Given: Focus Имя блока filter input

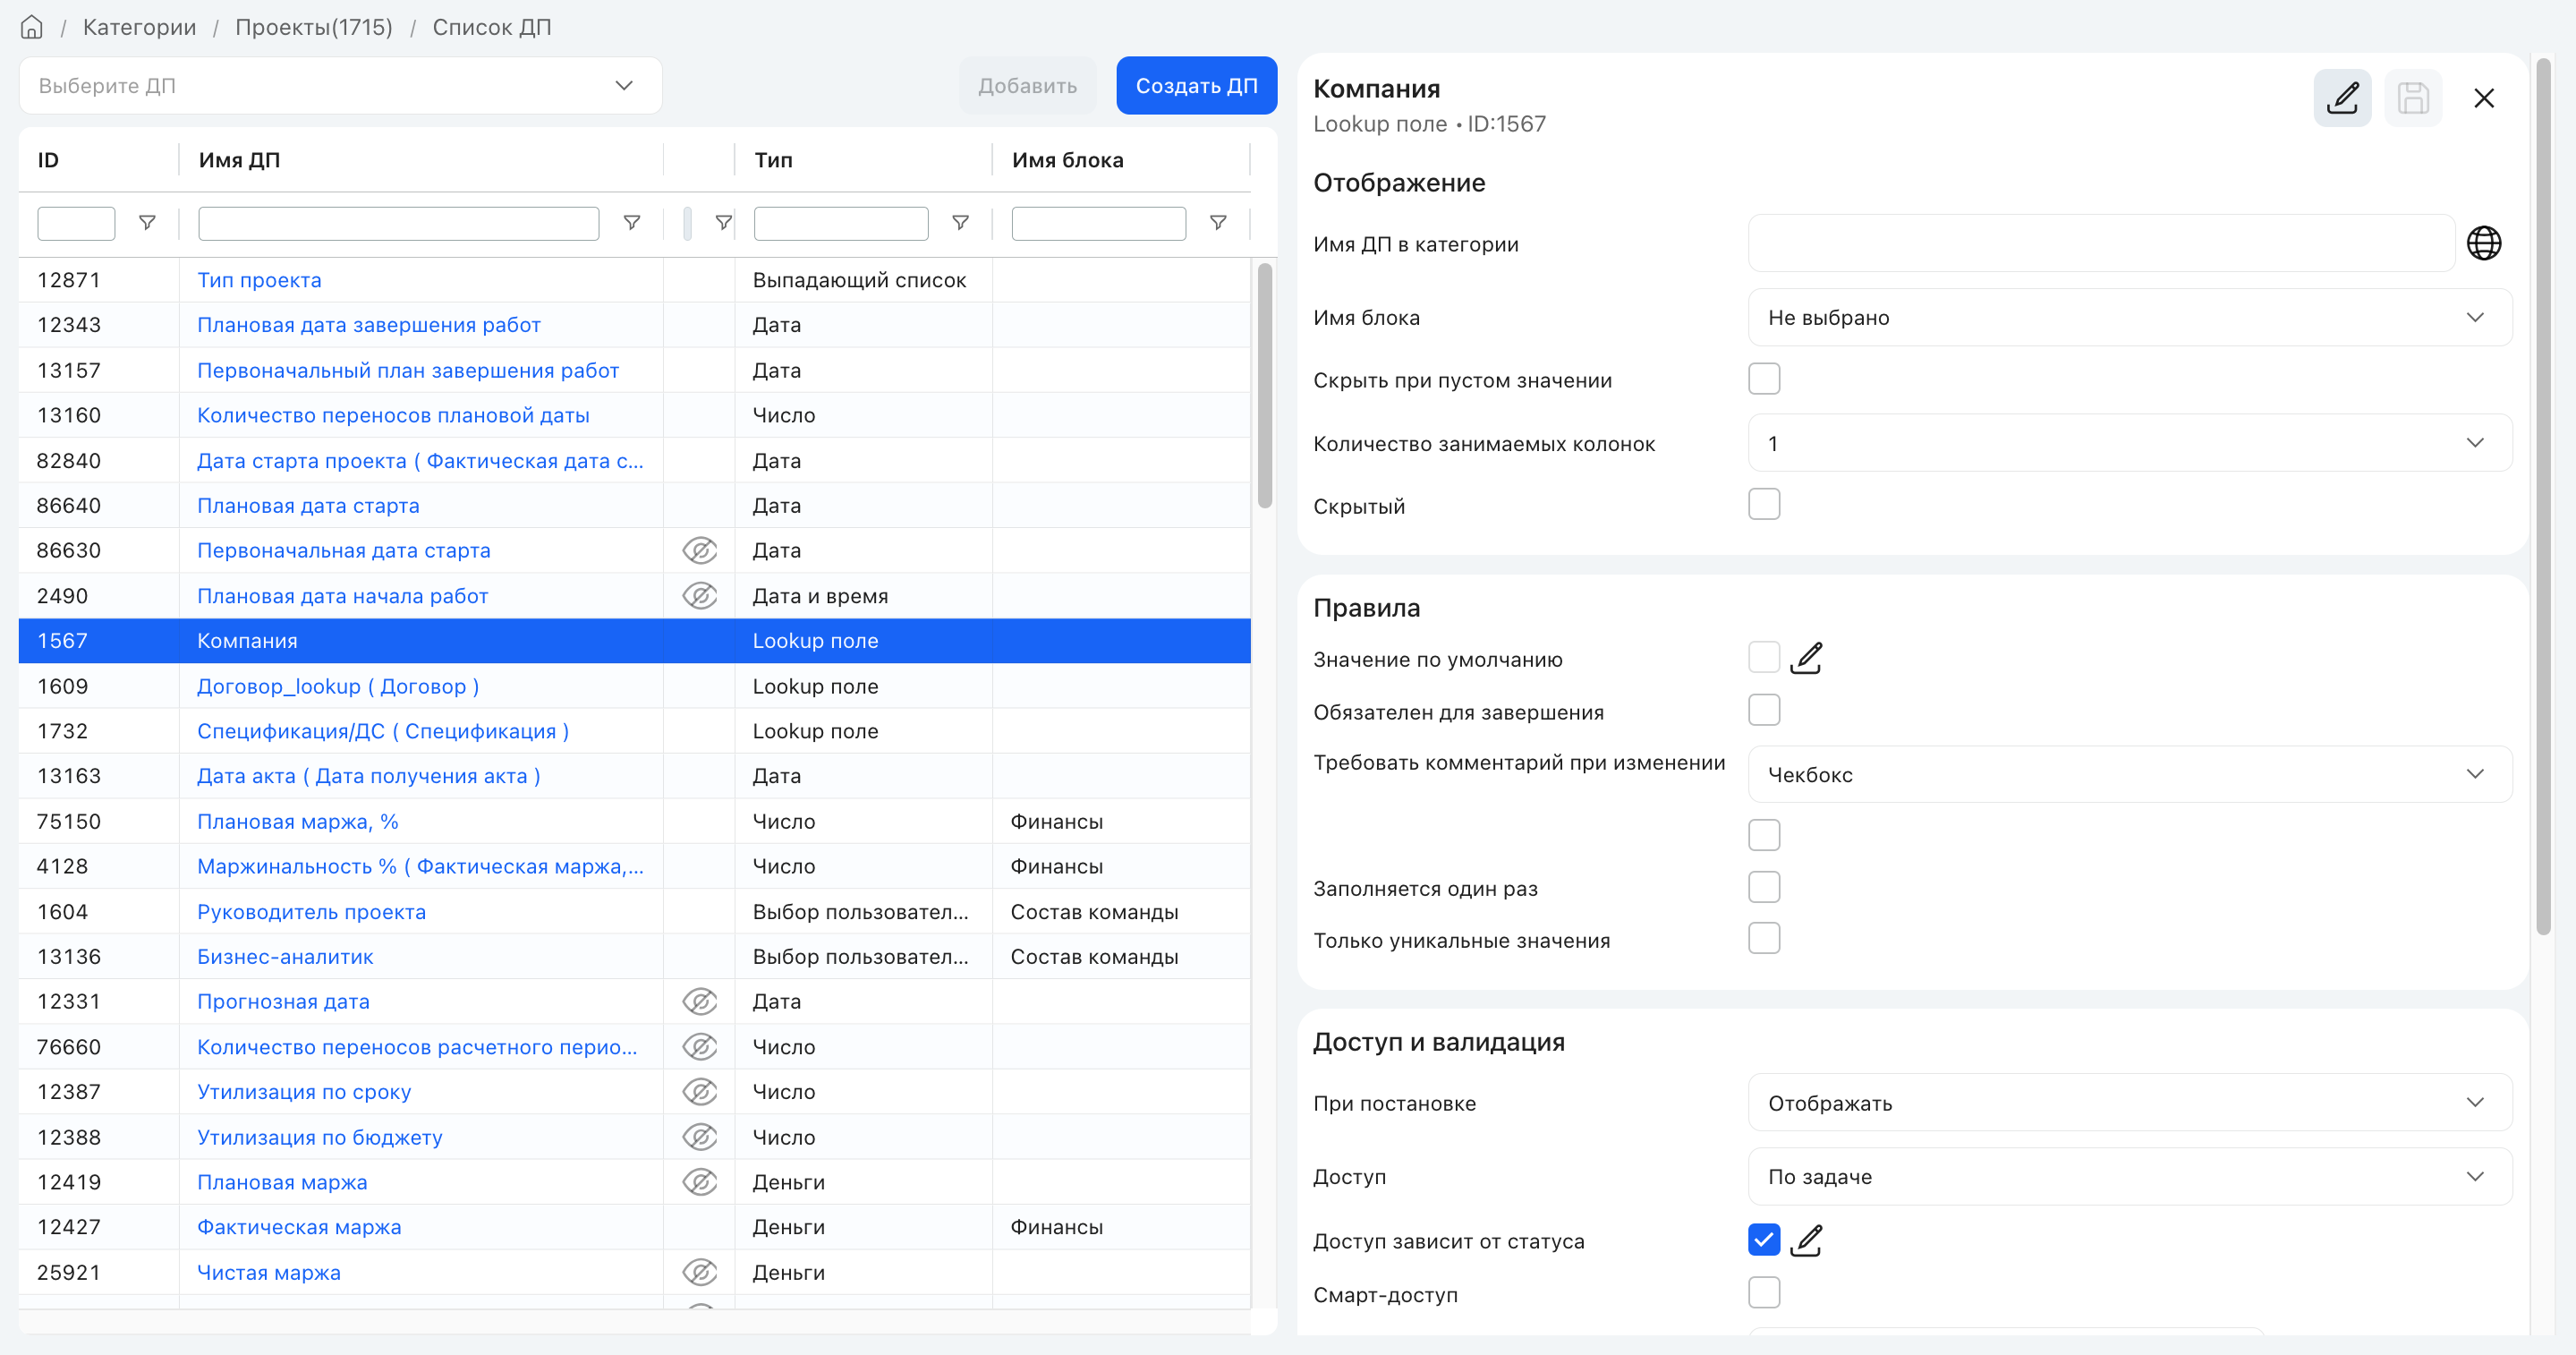Looking at the screenshot, I should point(1098,223).
